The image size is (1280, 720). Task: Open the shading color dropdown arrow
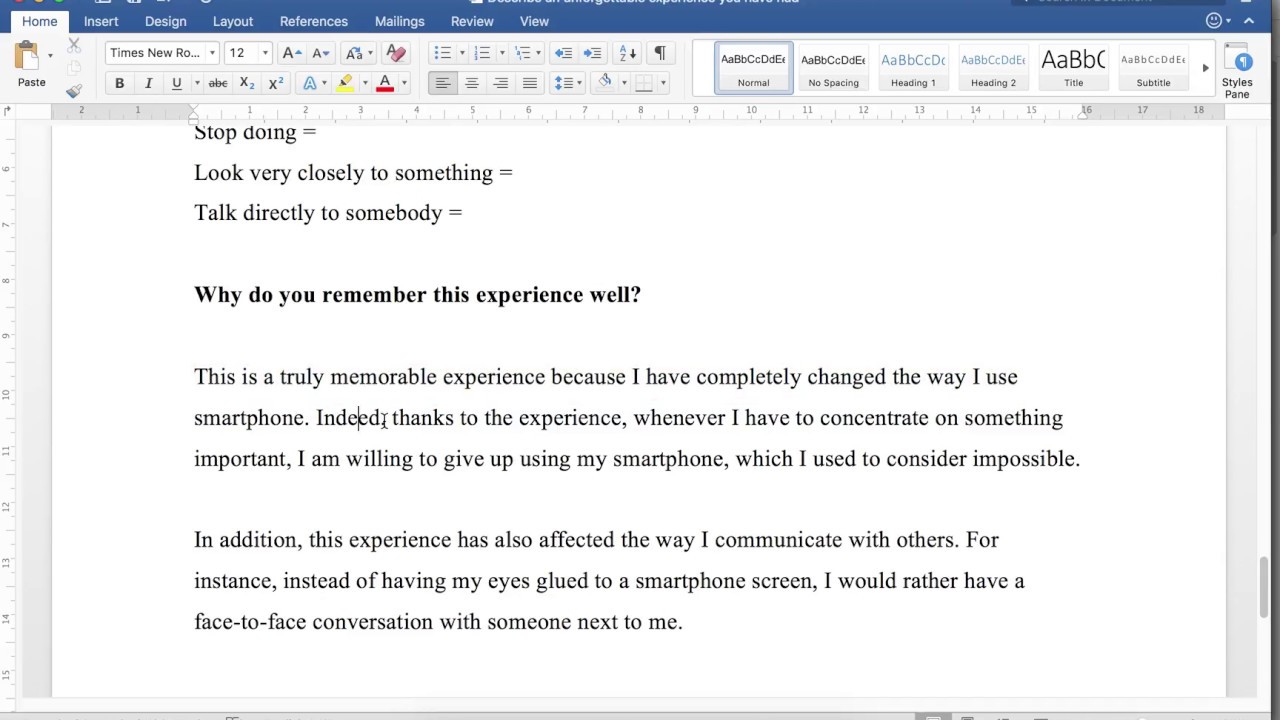pos(623,84)
